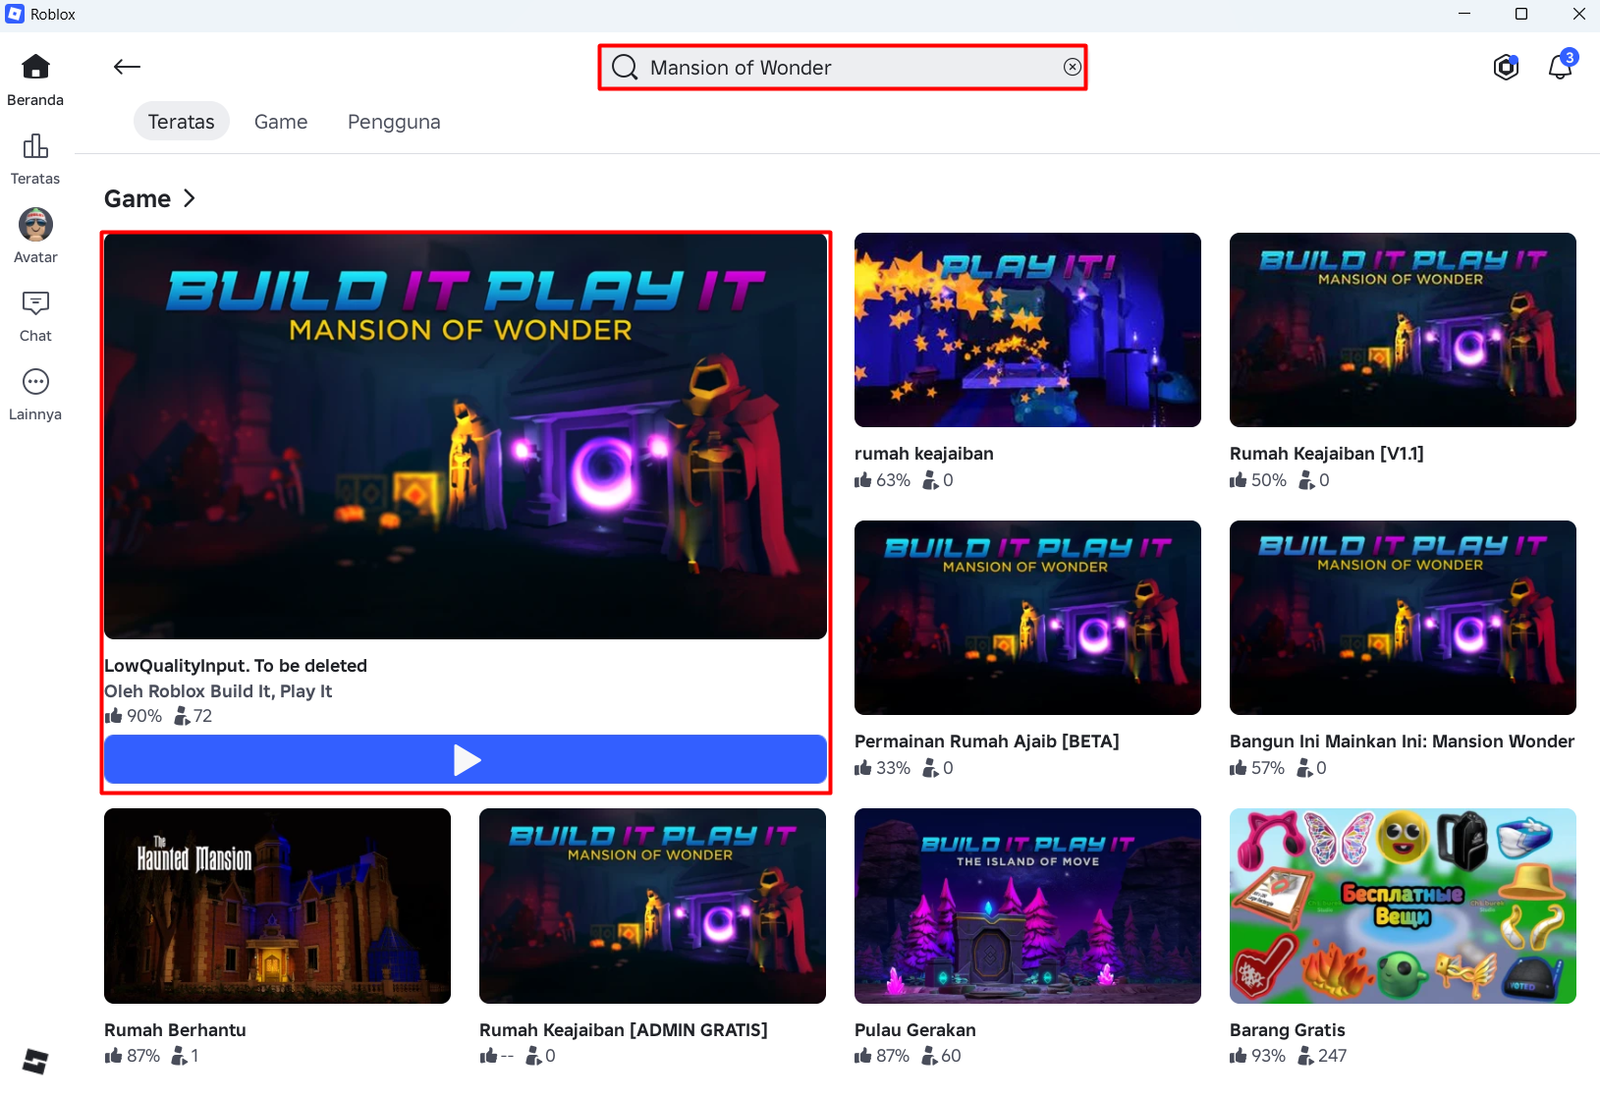The height and width of the screenshot is (1096, 1600).
Task: Switch to the Pengguna tab
Action: 394,122
